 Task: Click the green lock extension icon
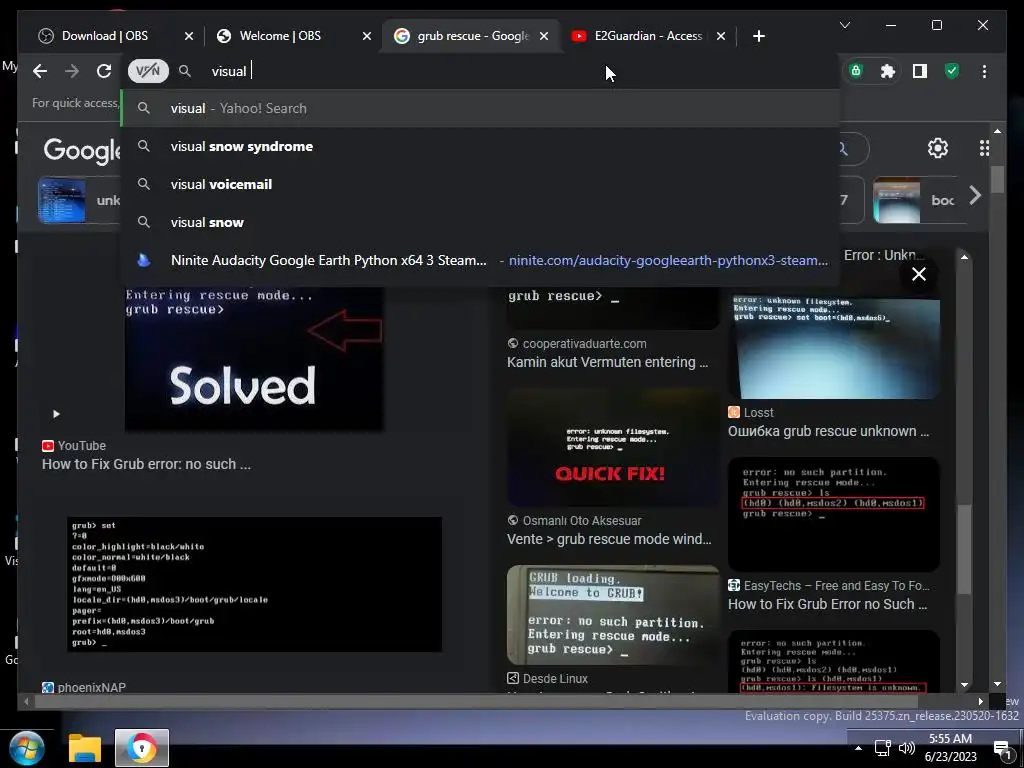856,71
